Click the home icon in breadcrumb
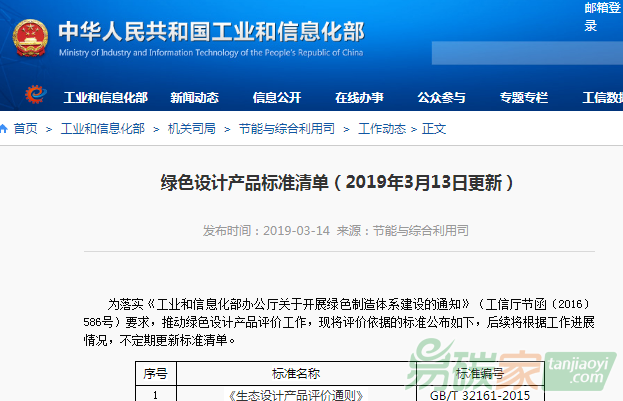Image resolution: width=623 pixels, height=401 pixels. (4, 128)
